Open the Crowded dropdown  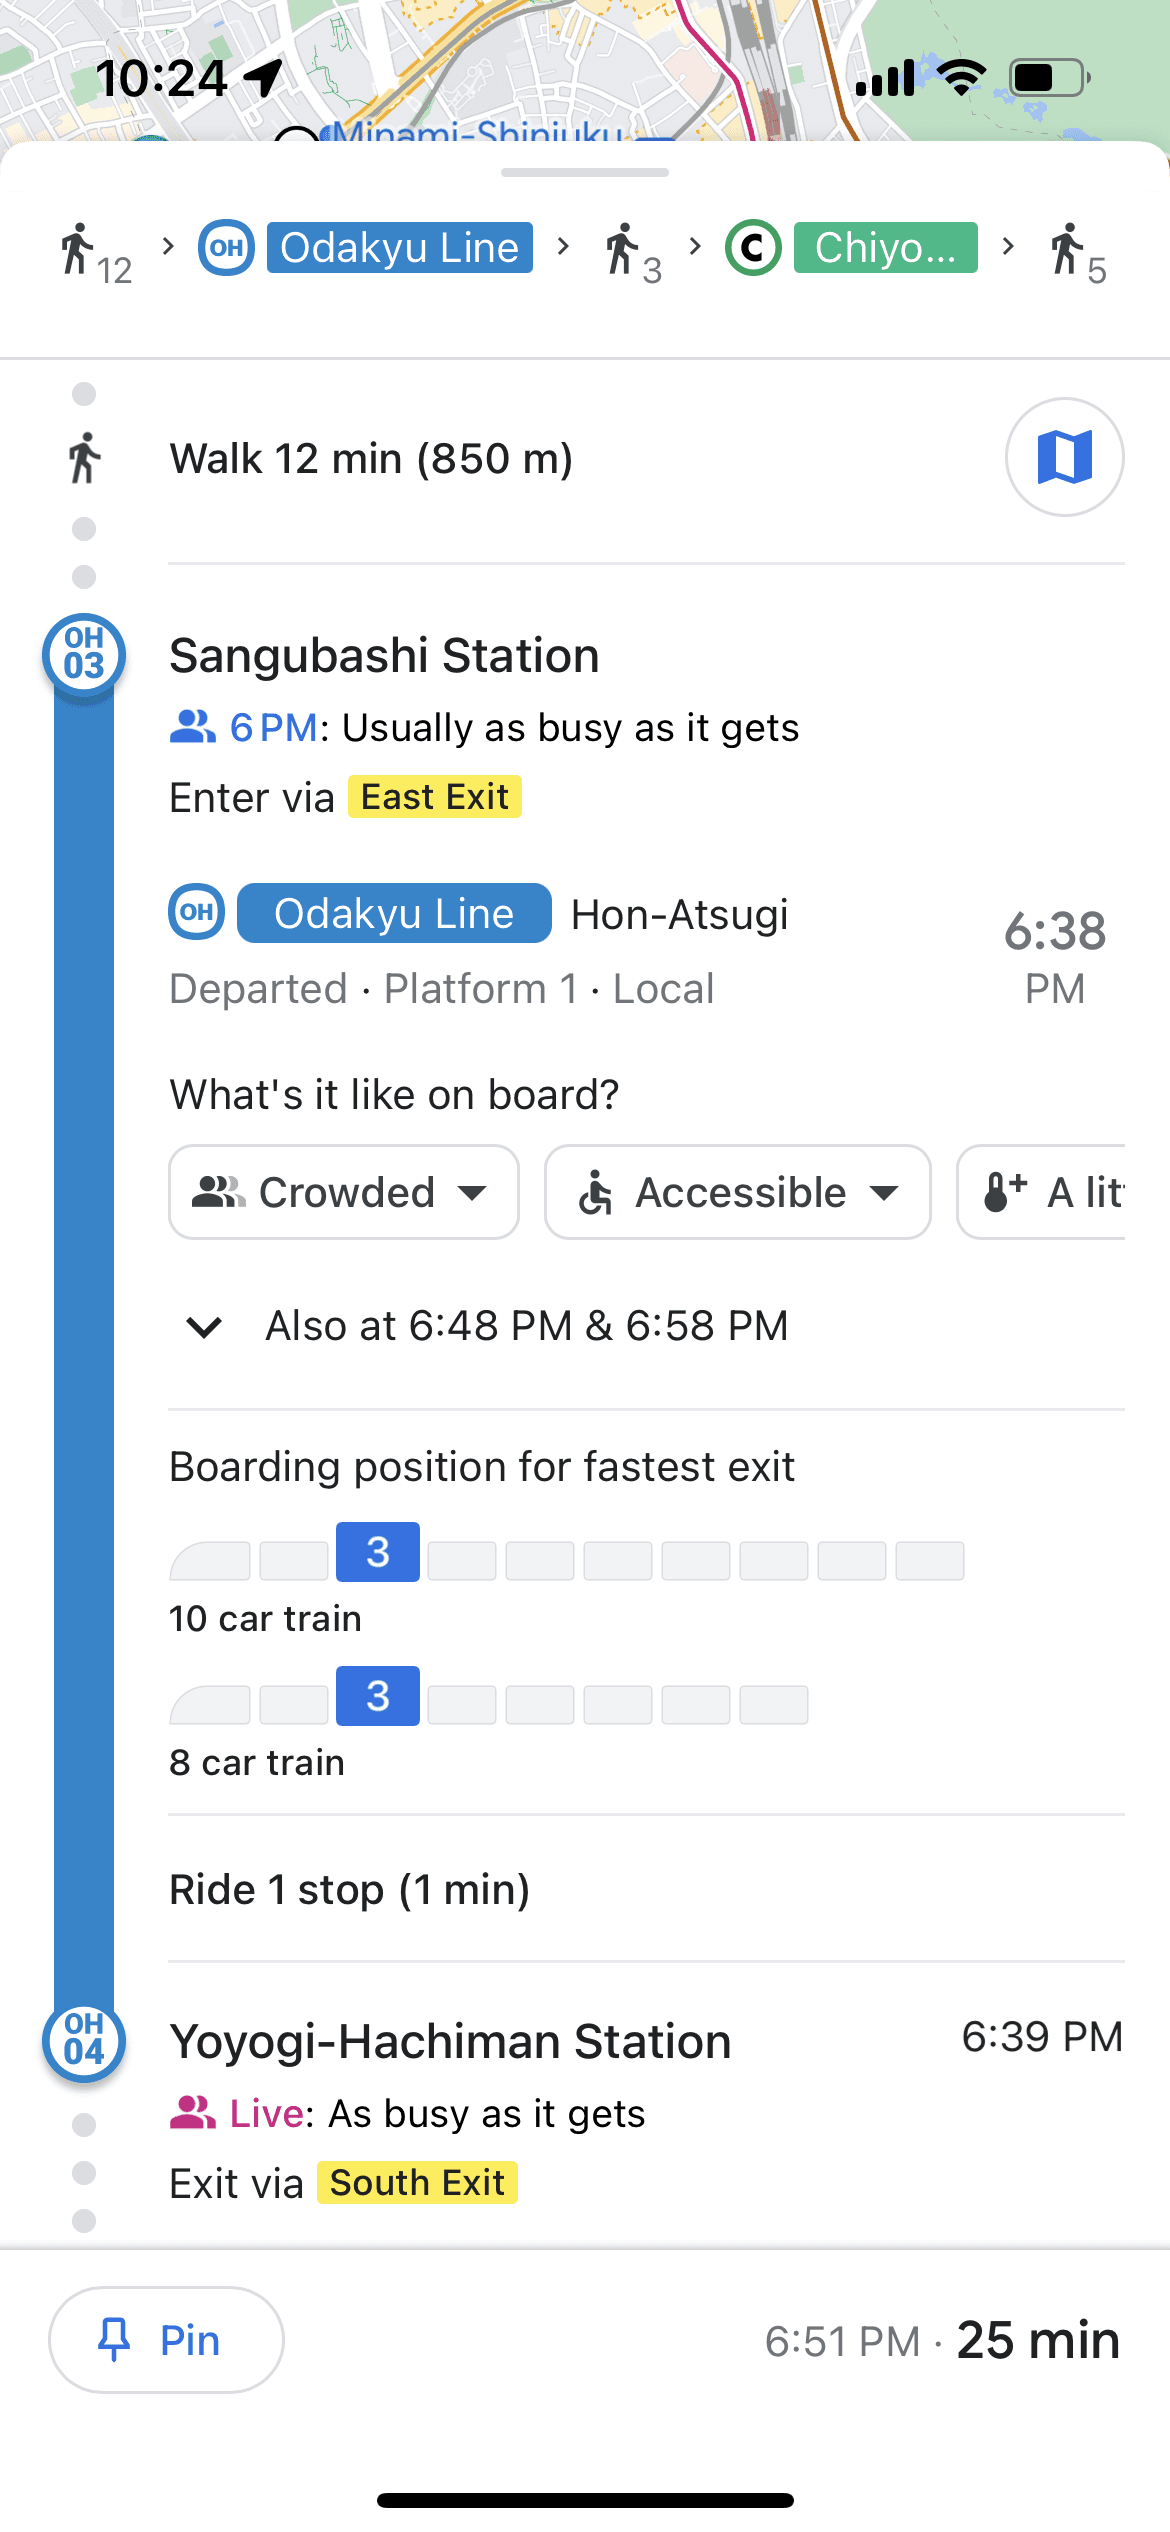point(343,1192)
